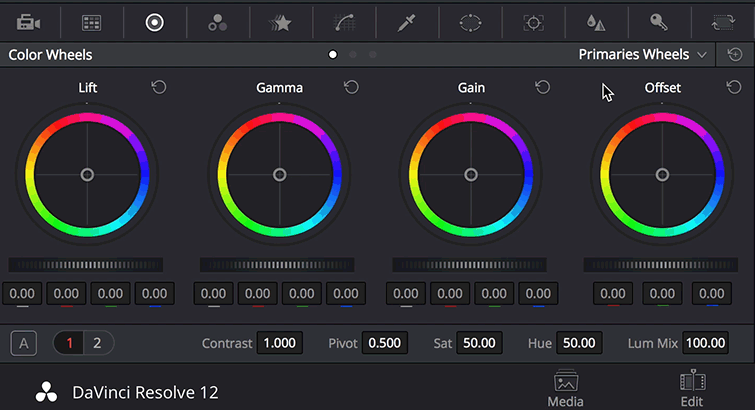Click the Gamma master wheel slider
This screenshot has height=410, width=755.
(278, 265)
